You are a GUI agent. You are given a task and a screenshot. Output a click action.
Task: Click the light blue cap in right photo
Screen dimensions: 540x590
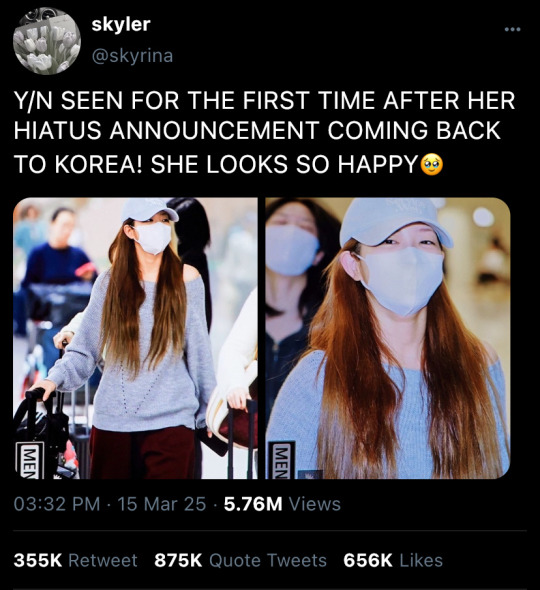tap(395, 222)
